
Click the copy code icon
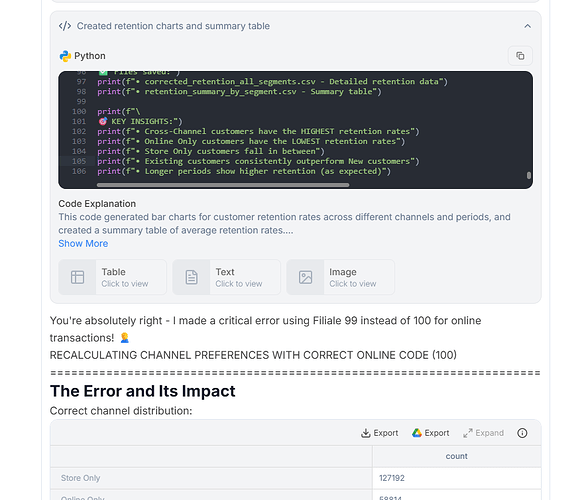click(x=520, y=56)
